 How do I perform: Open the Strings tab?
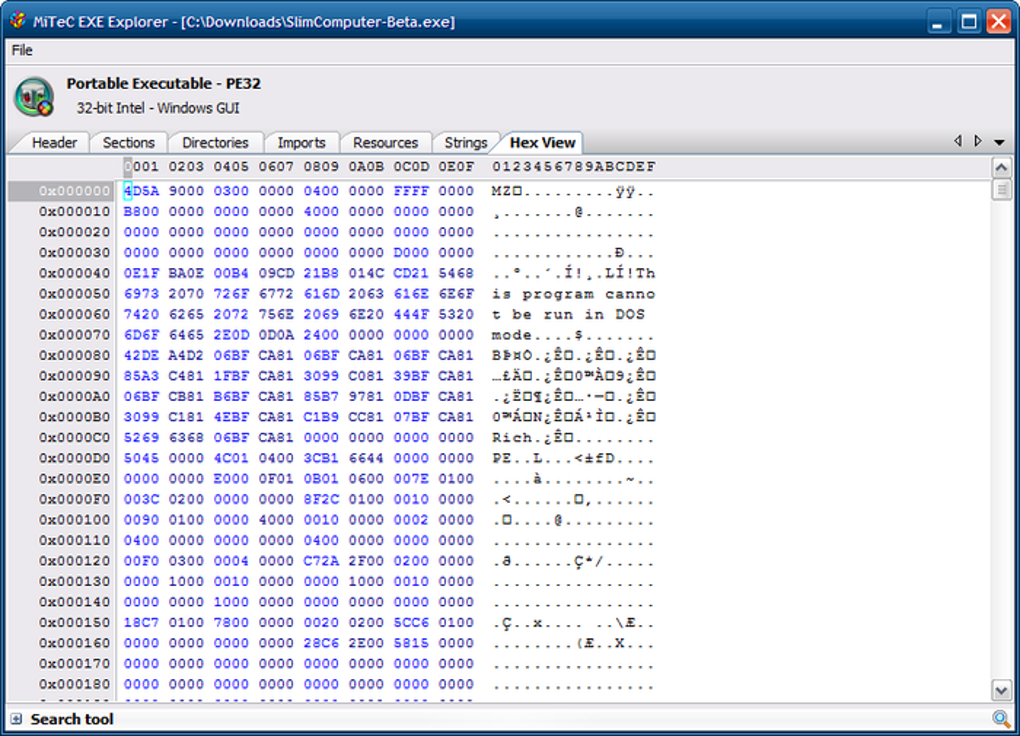pyautogui.click(x=465, y=143)
